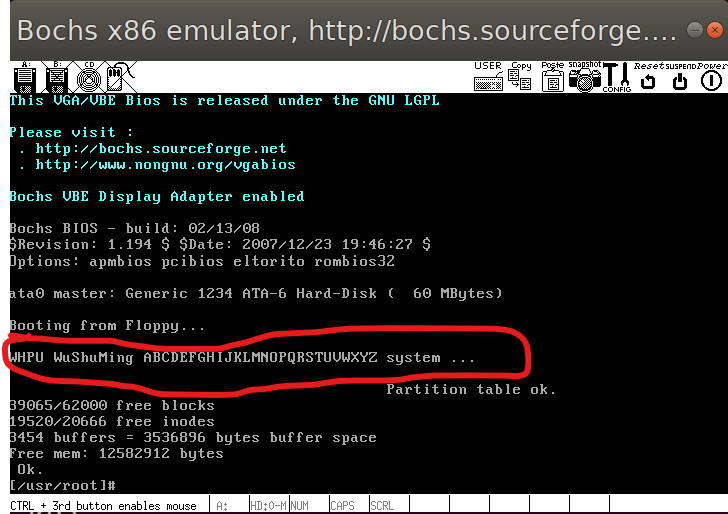Screen dimensions: 728x514
Task: Click the Suspend emulator icon
Action: [x=680, y=77]
